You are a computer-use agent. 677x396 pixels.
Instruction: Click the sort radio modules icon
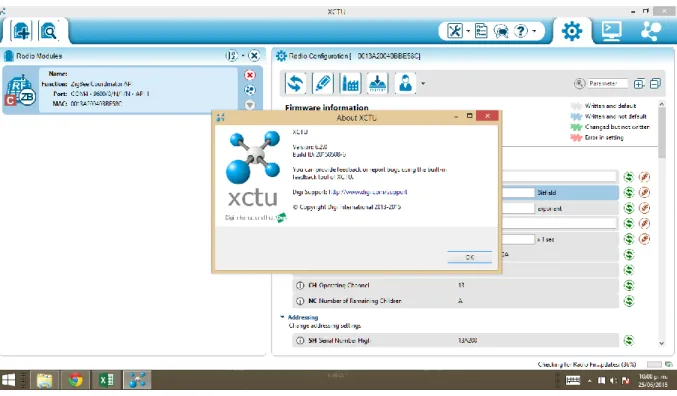pos(231,56)
